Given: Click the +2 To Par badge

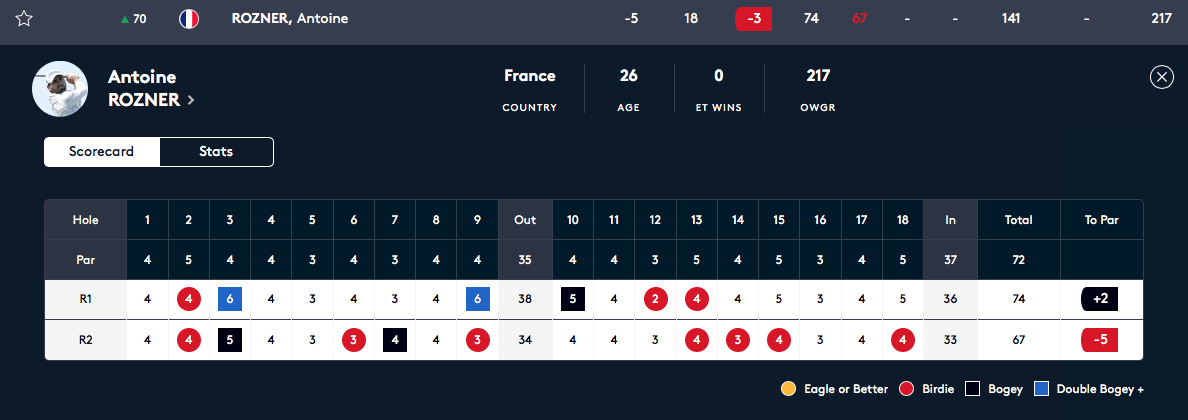Looking at the screenshot, I should tap(1099, 298).
